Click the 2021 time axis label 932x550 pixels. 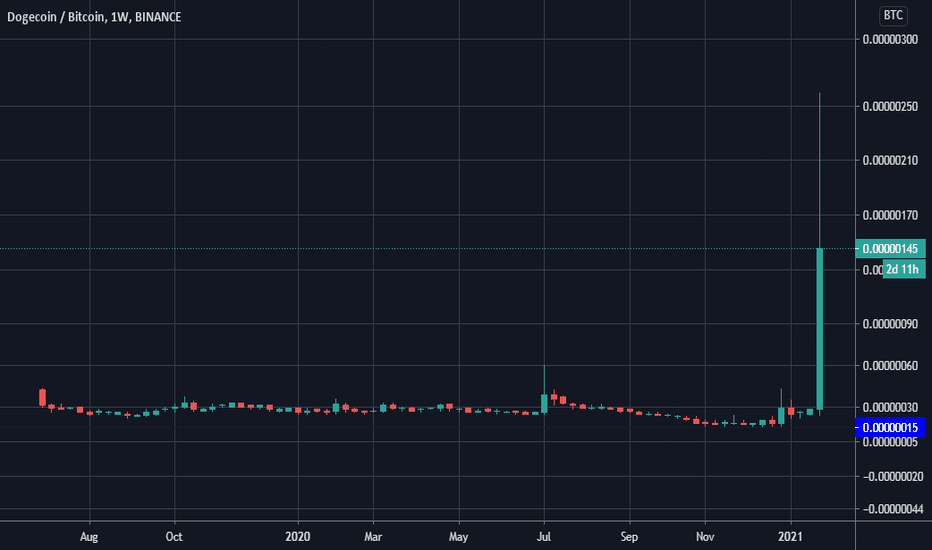coord(791,537)
